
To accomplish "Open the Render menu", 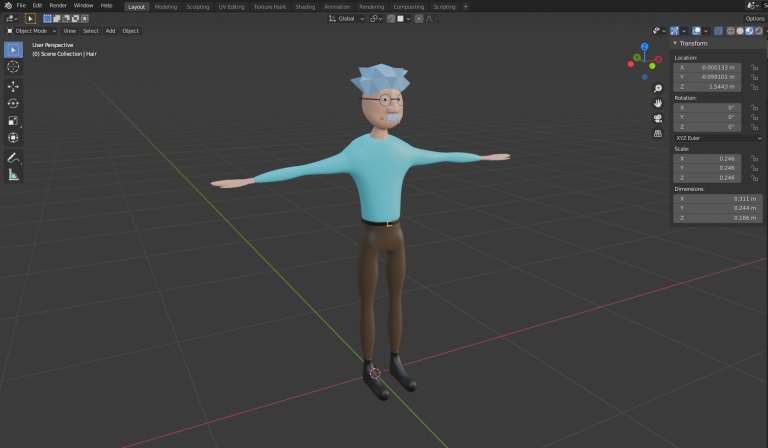I will [58, 5].
